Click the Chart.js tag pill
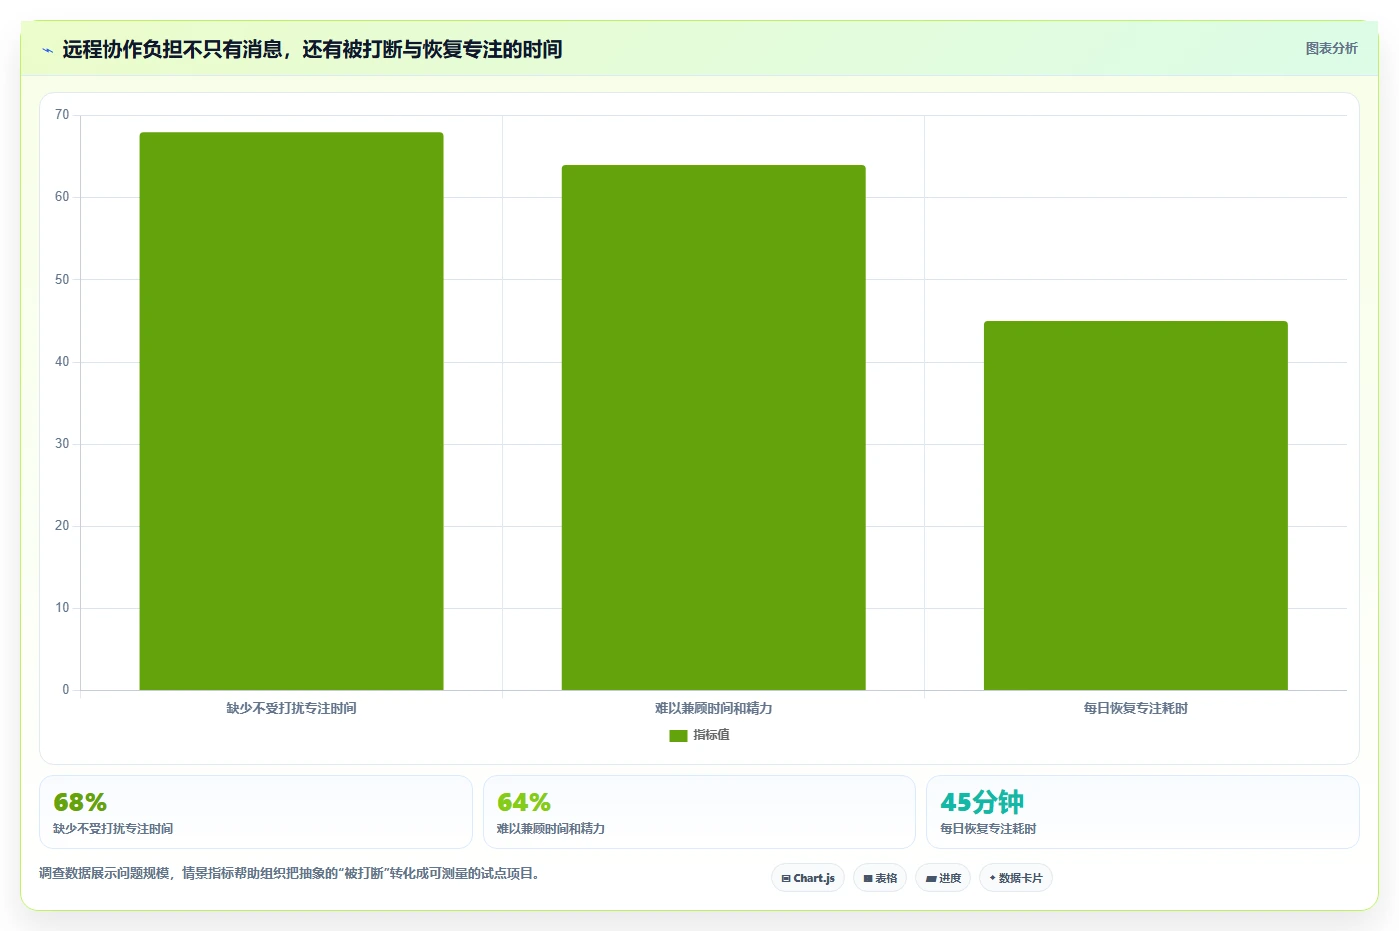1399x931 pixels. pos(808,878)
